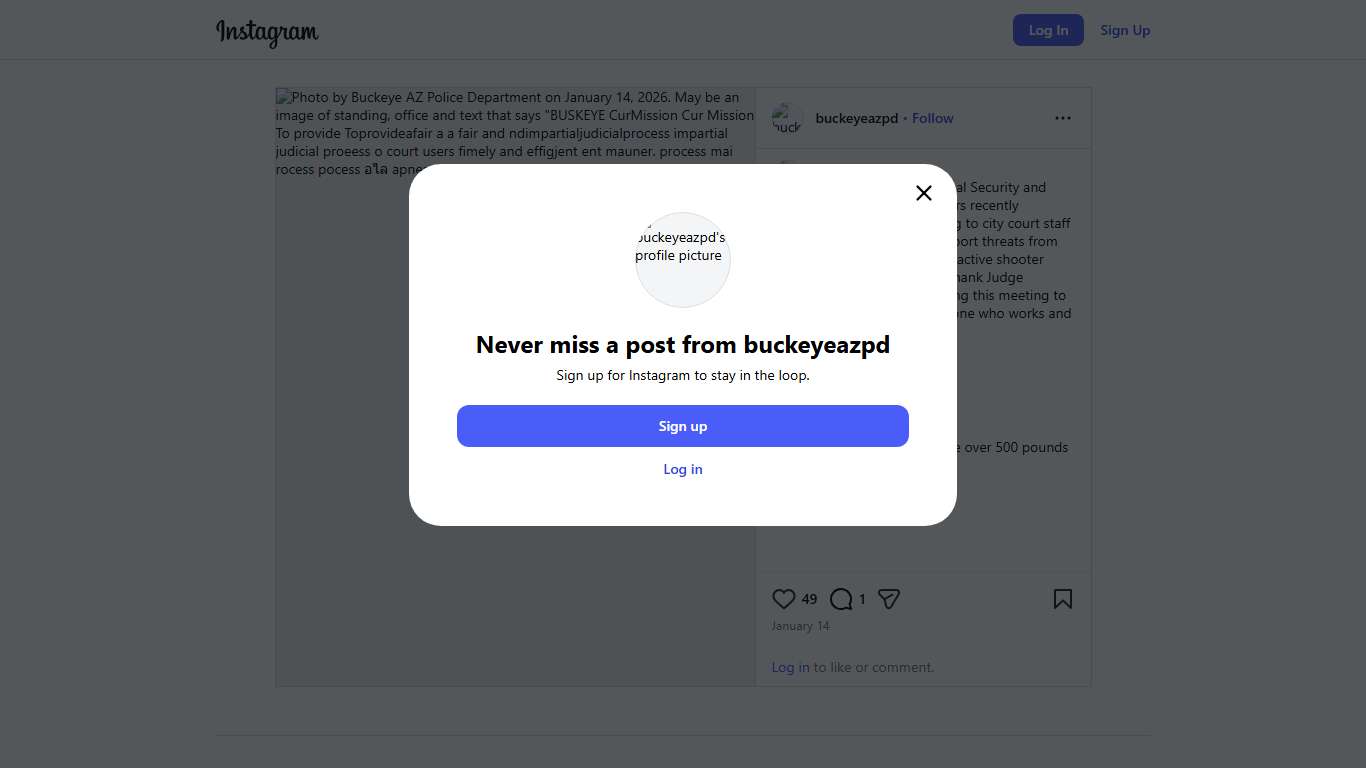Follow the buckeyeazpd account
The width and height of the screenshot is (1366, 768).
pos(933,118)
